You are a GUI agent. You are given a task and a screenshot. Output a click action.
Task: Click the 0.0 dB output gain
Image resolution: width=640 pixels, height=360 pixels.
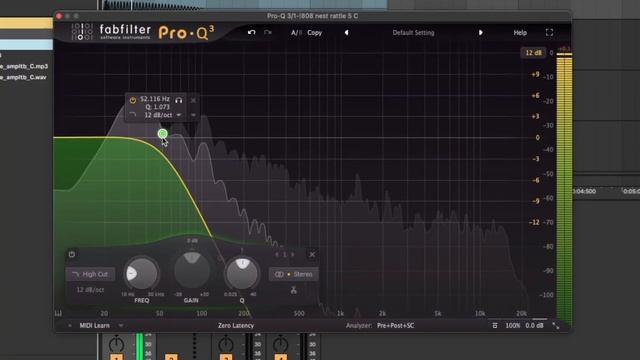(534, 325)
